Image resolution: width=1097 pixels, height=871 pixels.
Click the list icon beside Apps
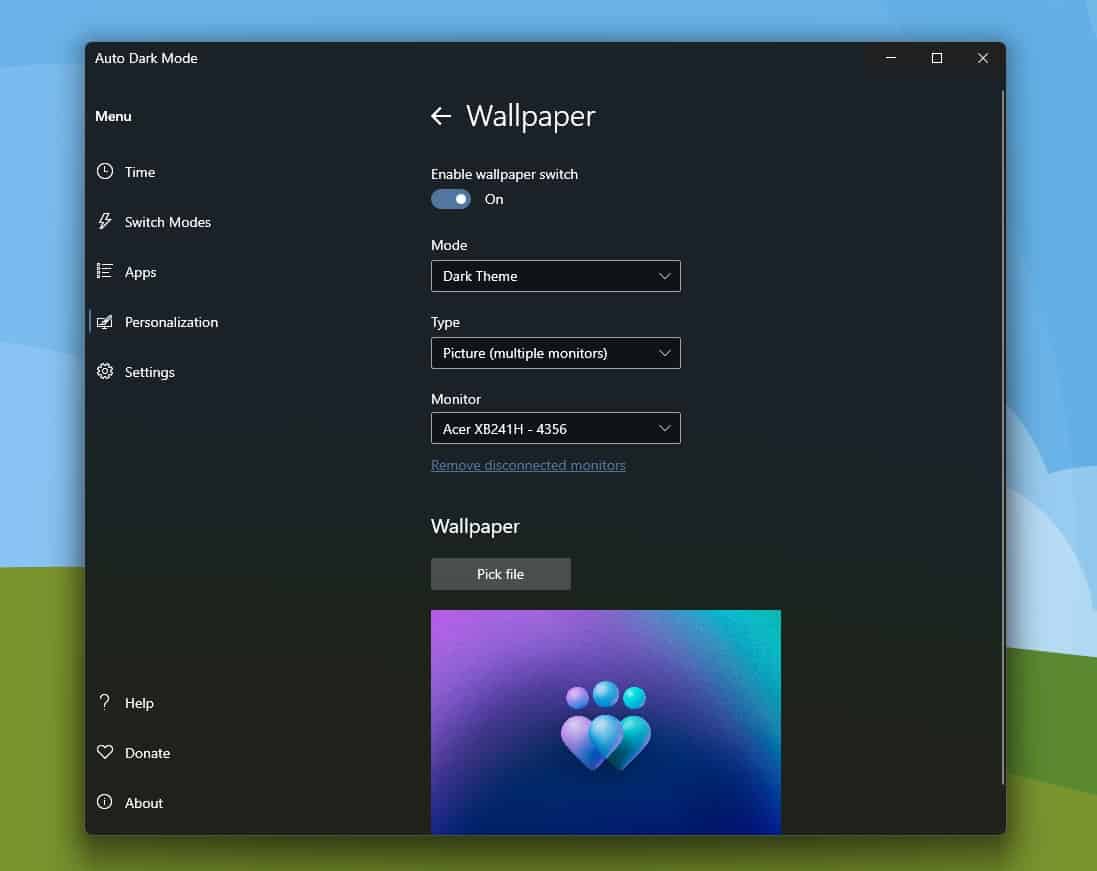pyautogui.click(x=105, y=271)
